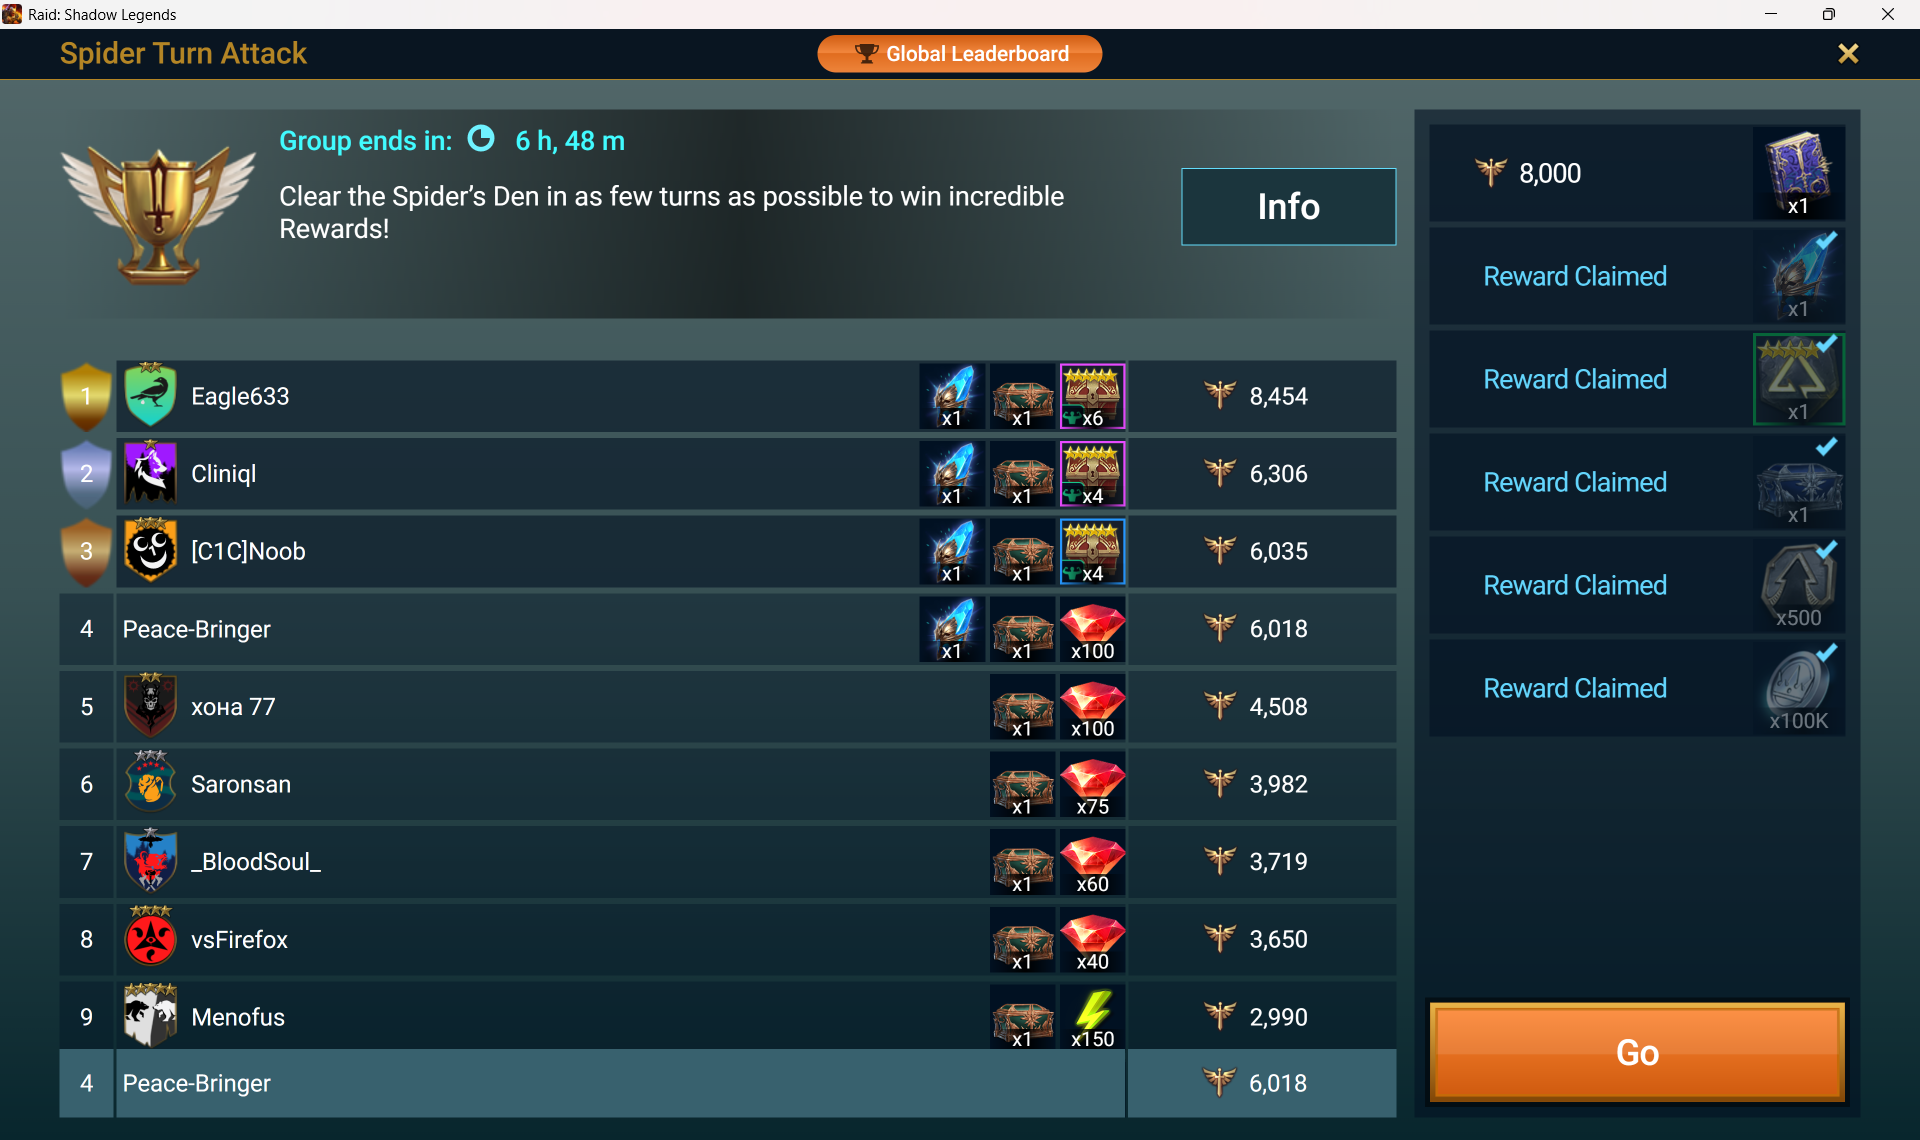Image resolution: width=1920 pixels, height=1140 pixels.
Task: Click [C1C]Noob's smiley avatar
Action: point(150,551)
